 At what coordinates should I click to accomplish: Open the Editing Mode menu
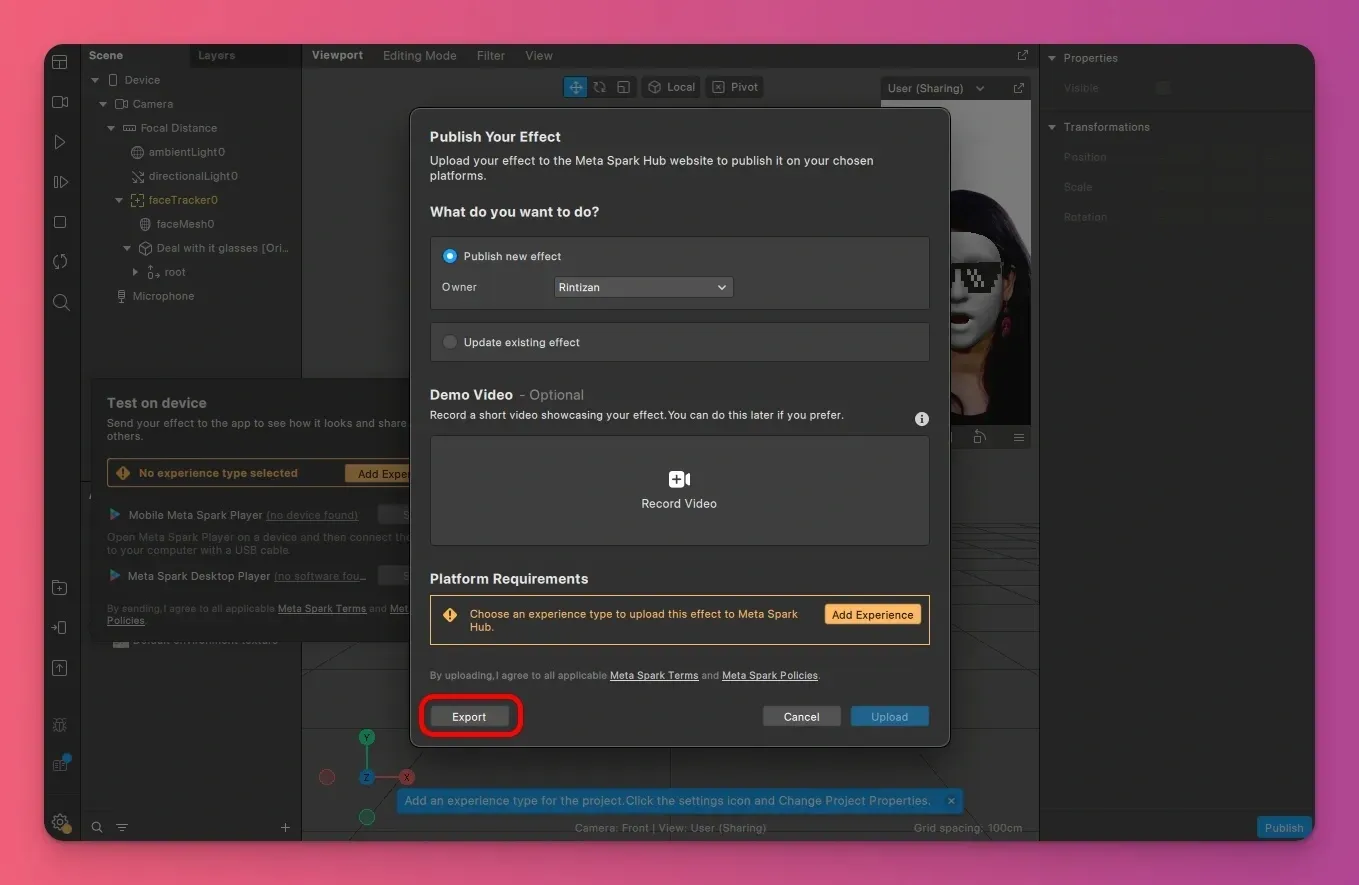(419, 56)
